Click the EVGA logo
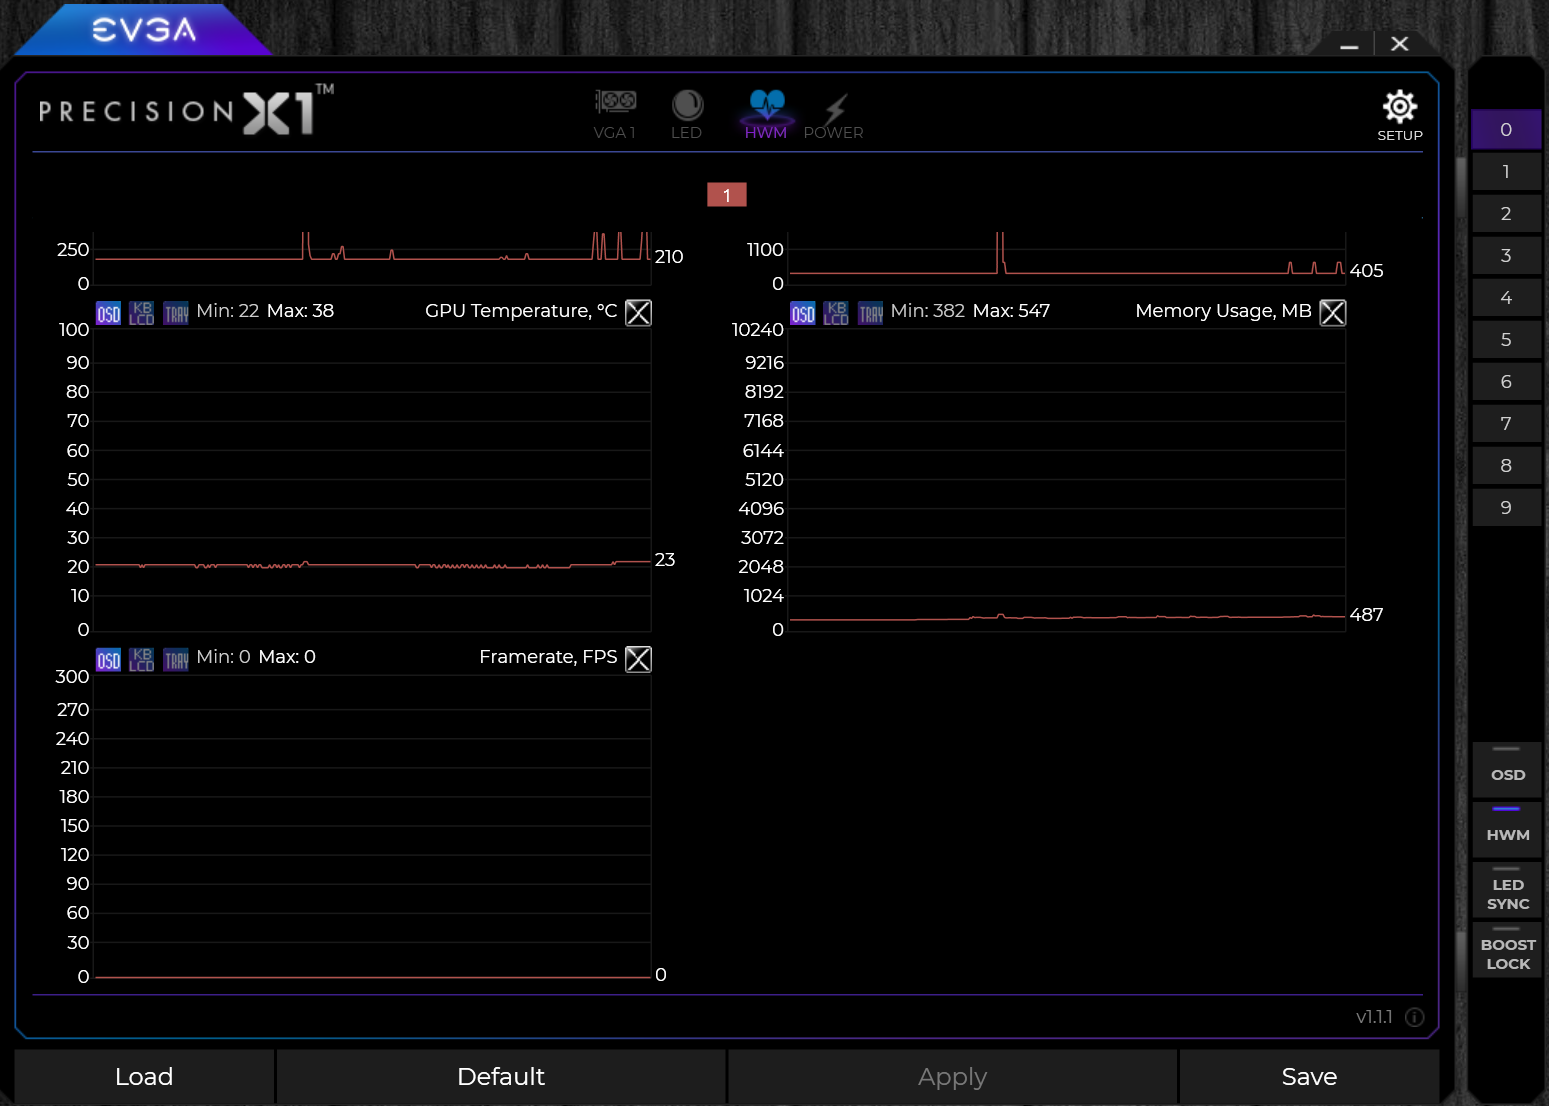 144,30
